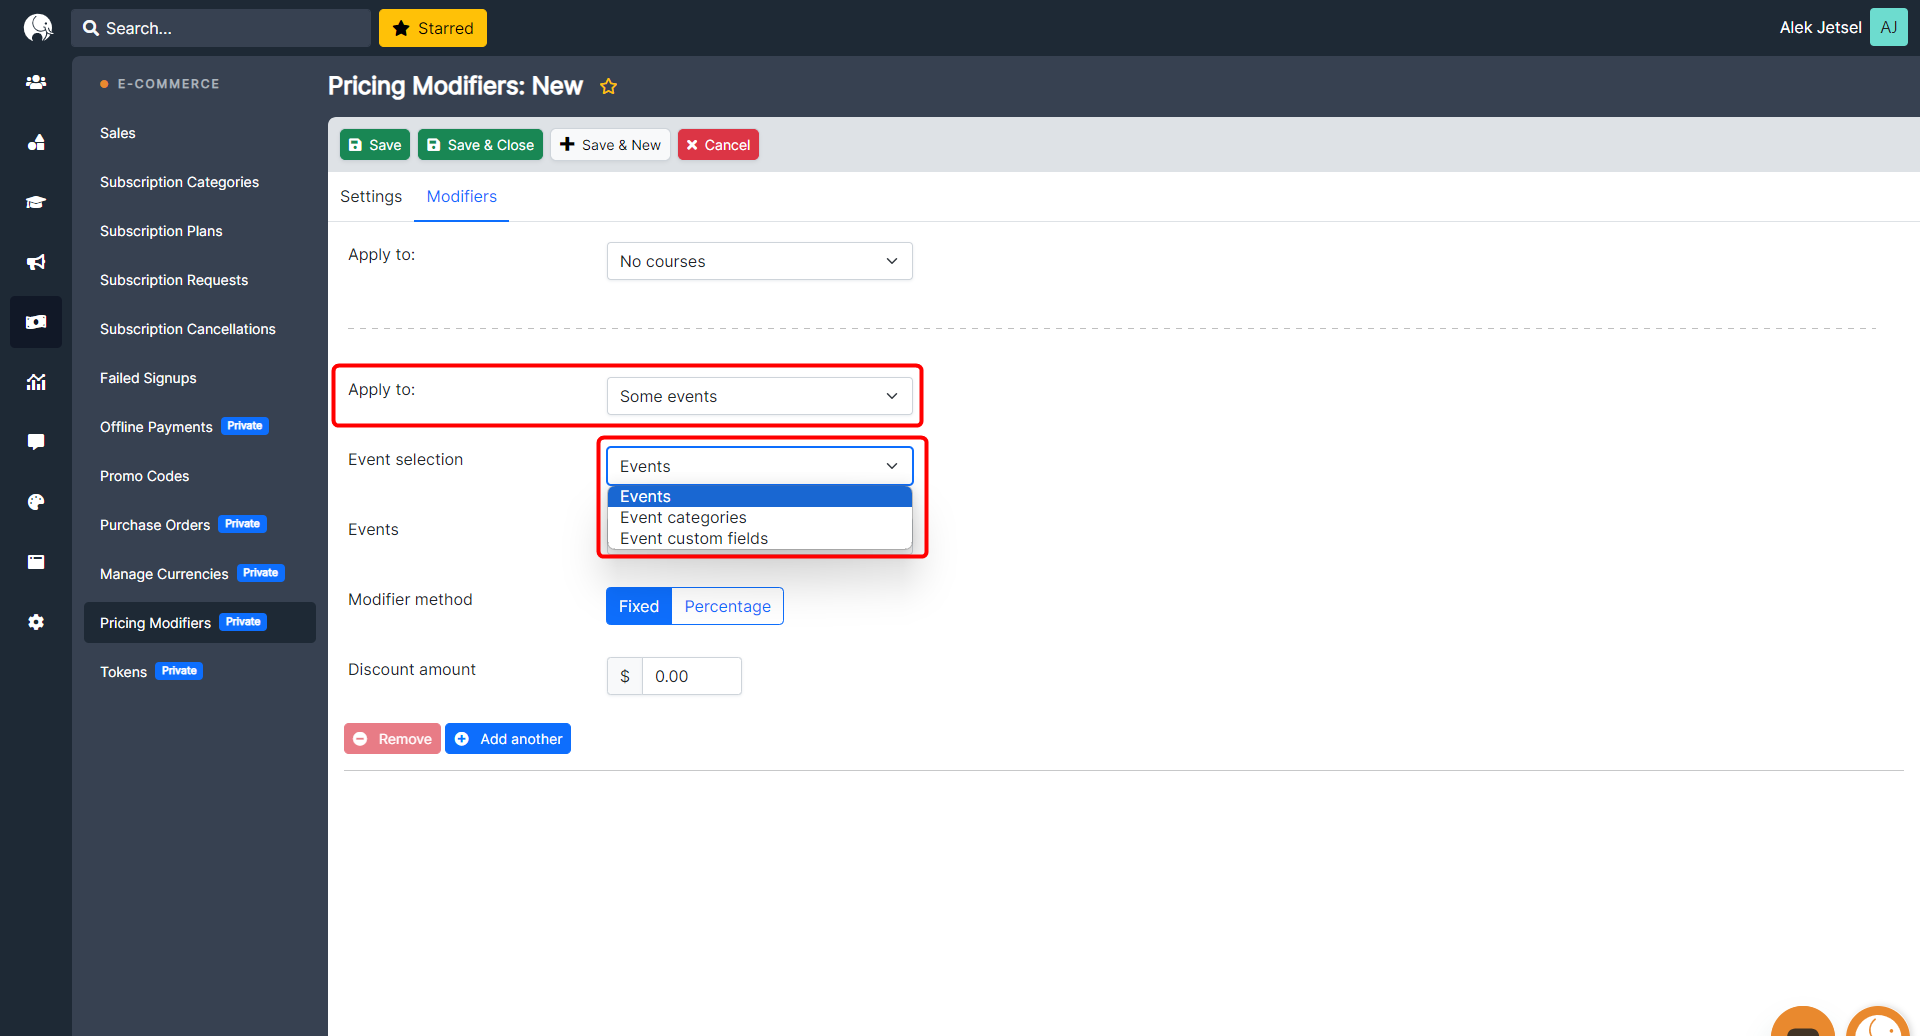
Task: Click the Discount amount input field
Action: point(692,676)
